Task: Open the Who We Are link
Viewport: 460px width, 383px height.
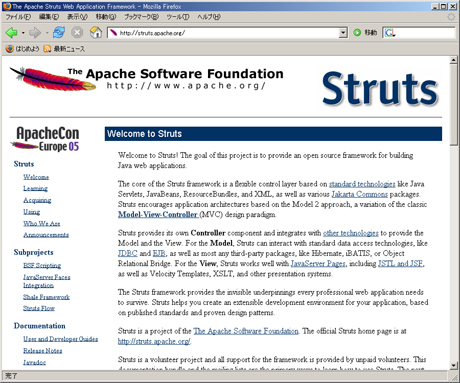Action: 42,223
